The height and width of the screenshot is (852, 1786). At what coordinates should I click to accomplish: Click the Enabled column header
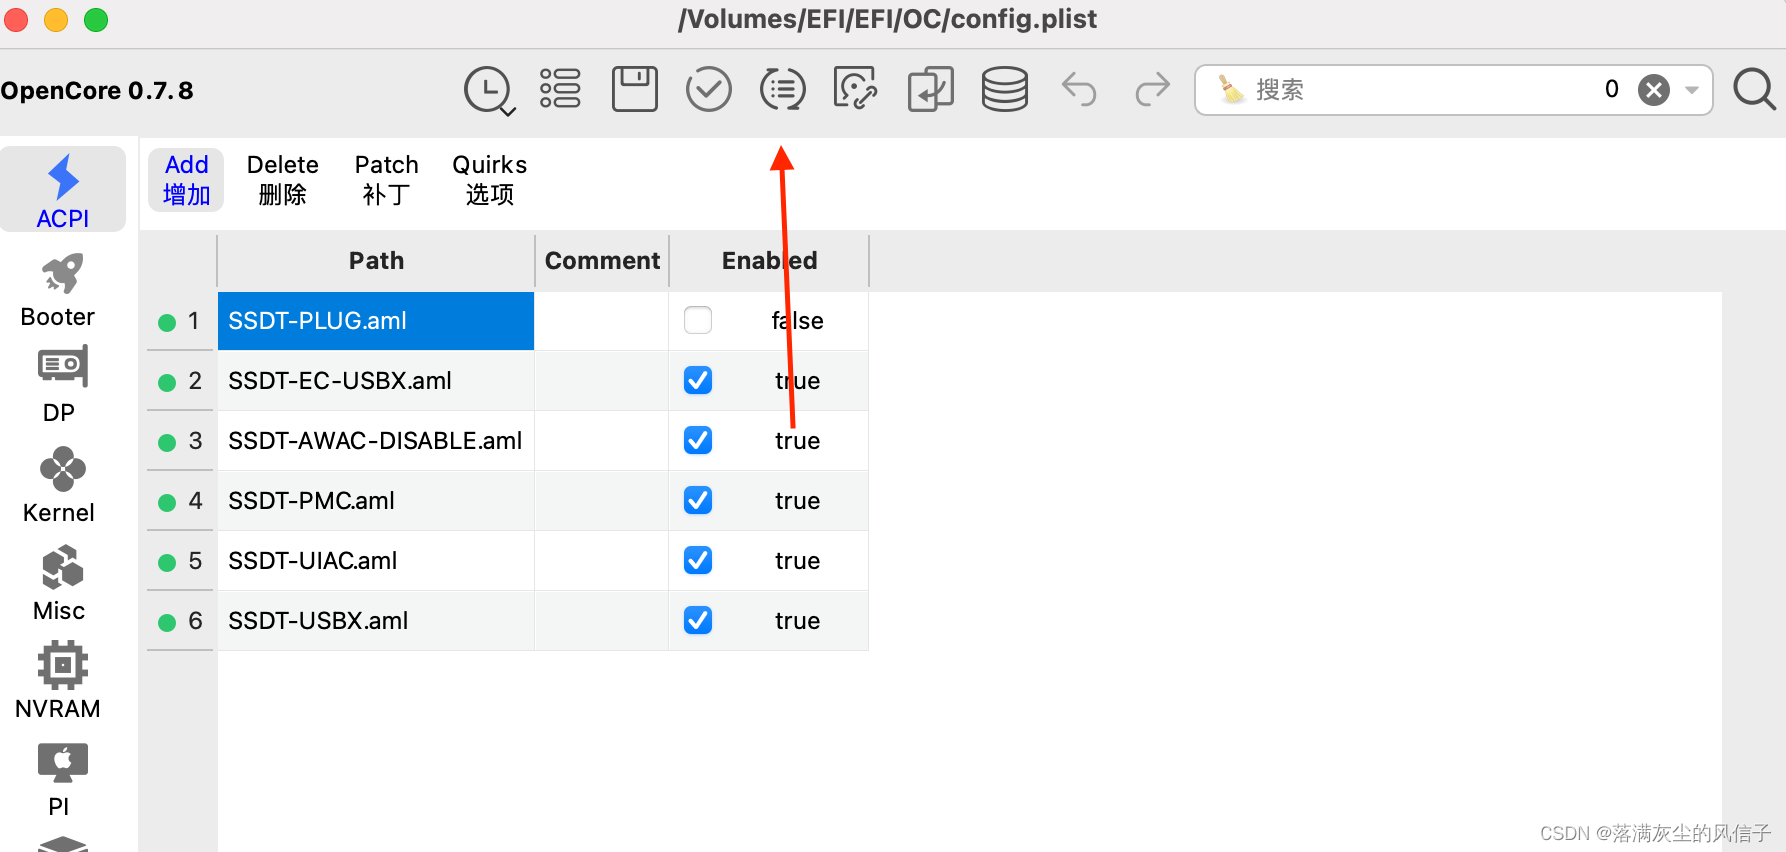[769, 261]
